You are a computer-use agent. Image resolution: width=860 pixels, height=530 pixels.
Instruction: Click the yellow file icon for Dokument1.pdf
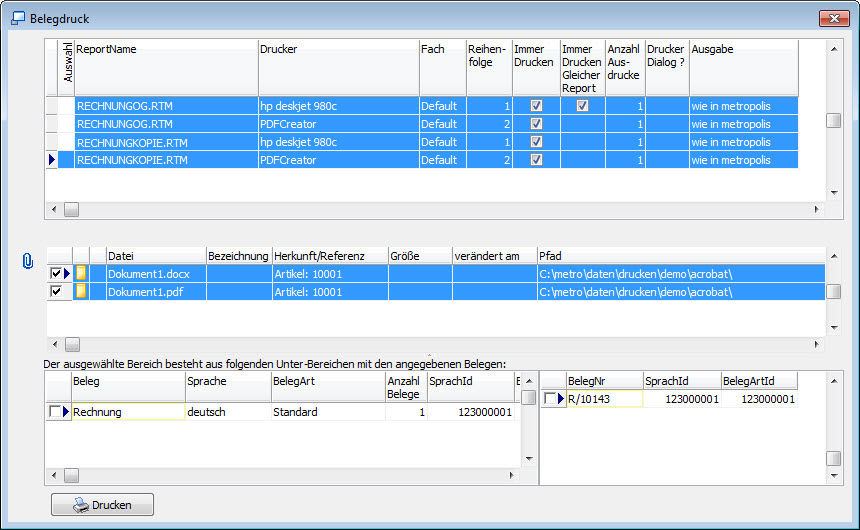(x=81, y=291)
